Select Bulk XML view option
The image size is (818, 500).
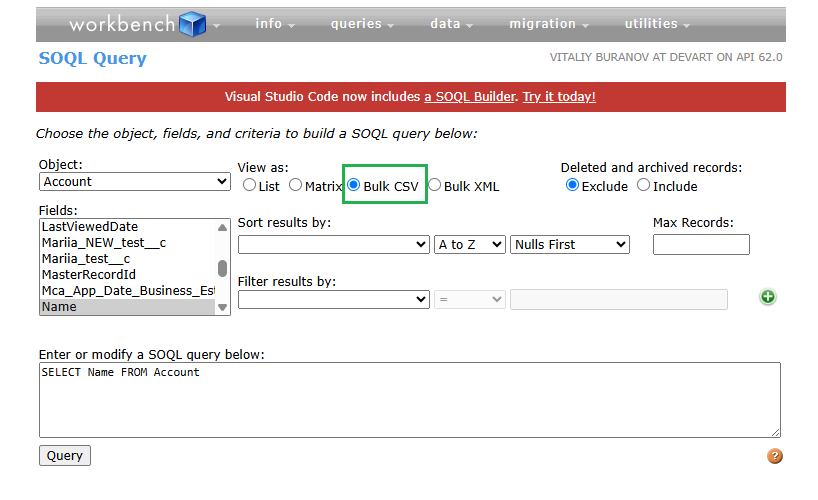pos(435,185)
